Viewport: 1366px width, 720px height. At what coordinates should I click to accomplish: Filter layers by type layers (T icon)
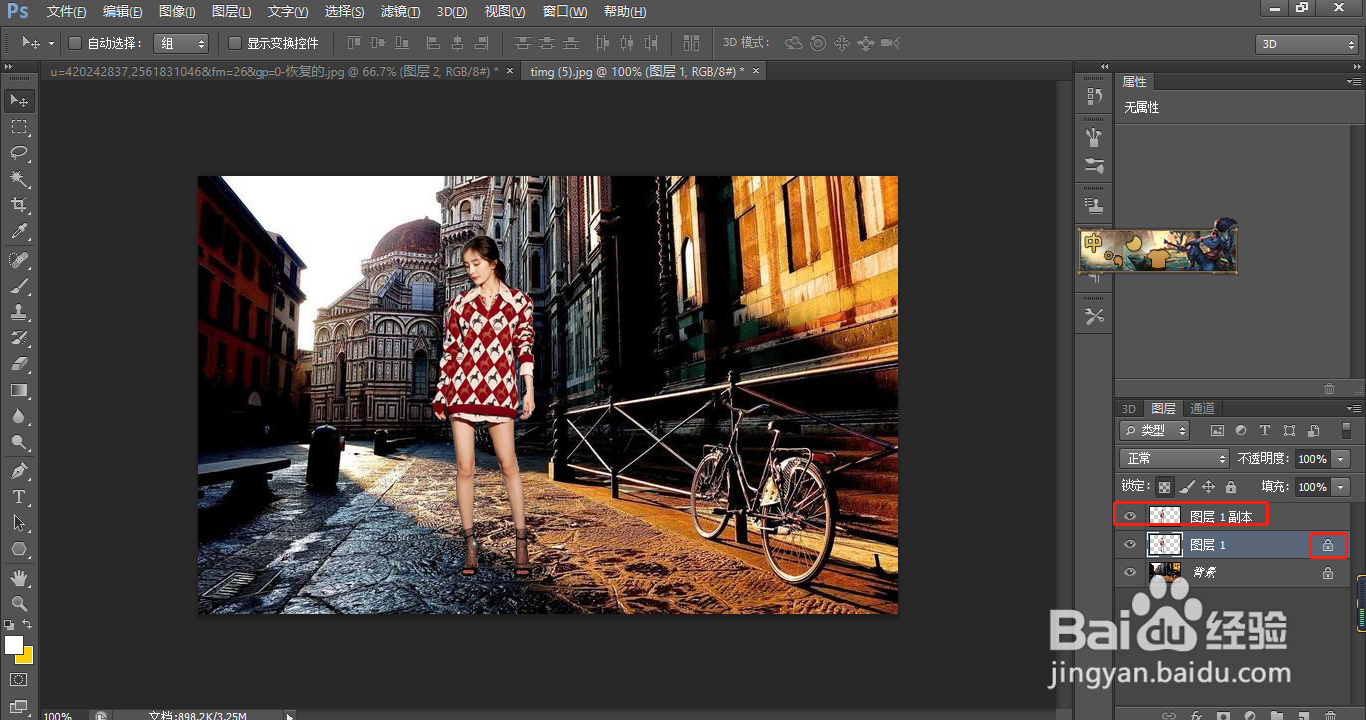pos(1264,431)
